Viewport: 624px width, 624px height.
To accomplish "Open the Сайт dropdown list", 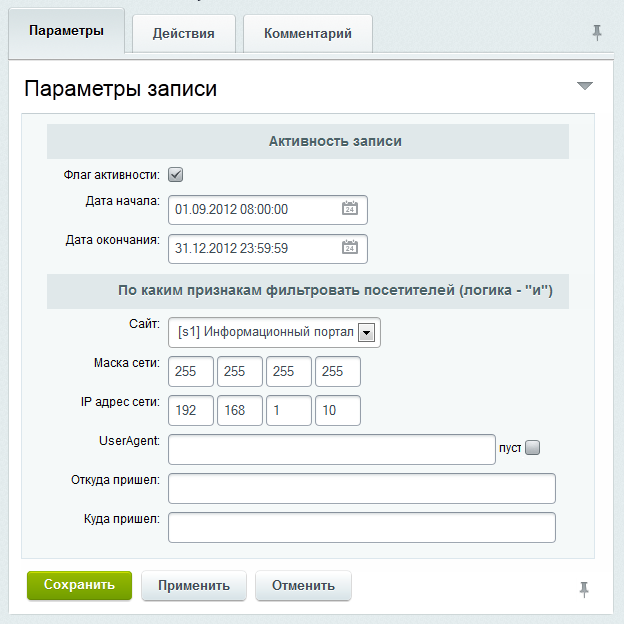I will (x=366, y=333).
